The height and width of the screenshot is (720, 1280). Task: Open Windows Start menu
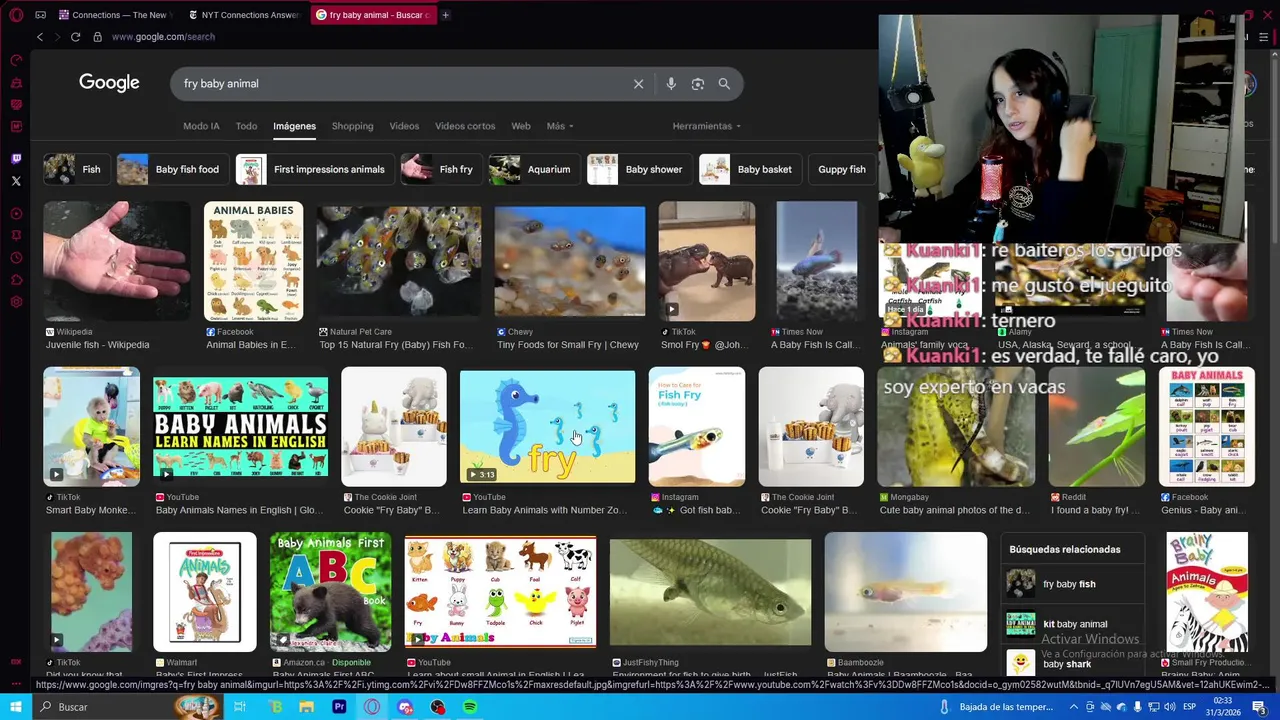click(16, 707)
